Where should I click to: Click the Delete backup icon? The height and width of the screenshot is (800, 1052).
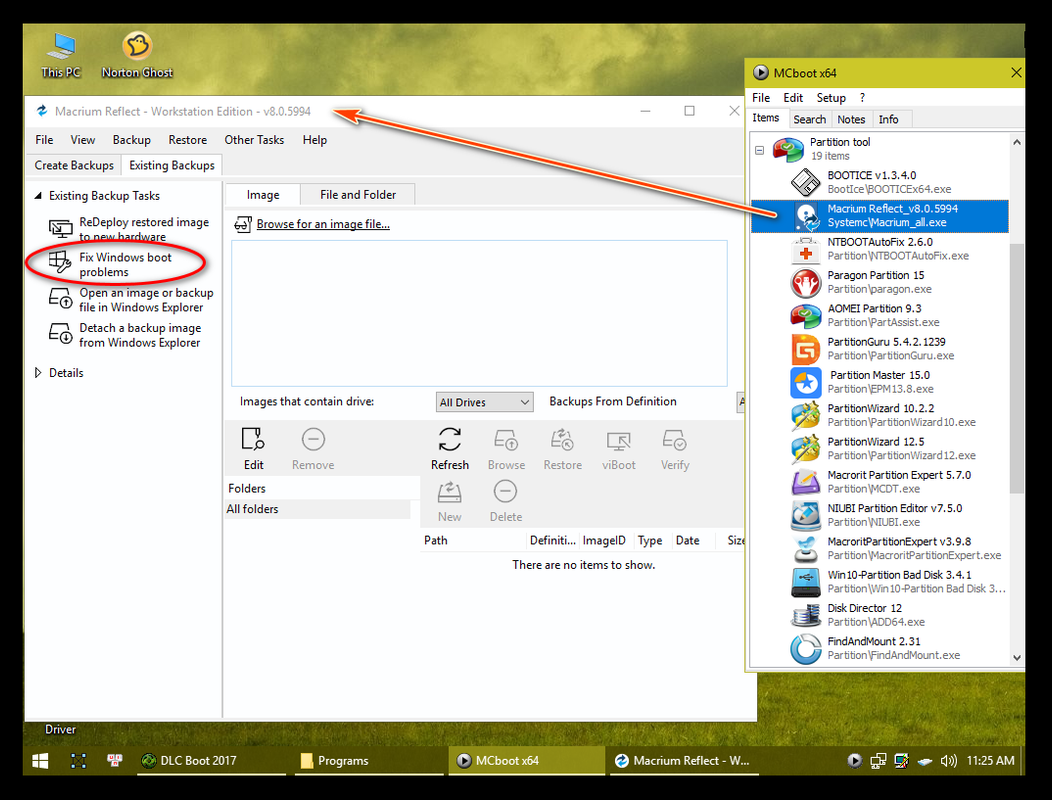tap(505, 501)
